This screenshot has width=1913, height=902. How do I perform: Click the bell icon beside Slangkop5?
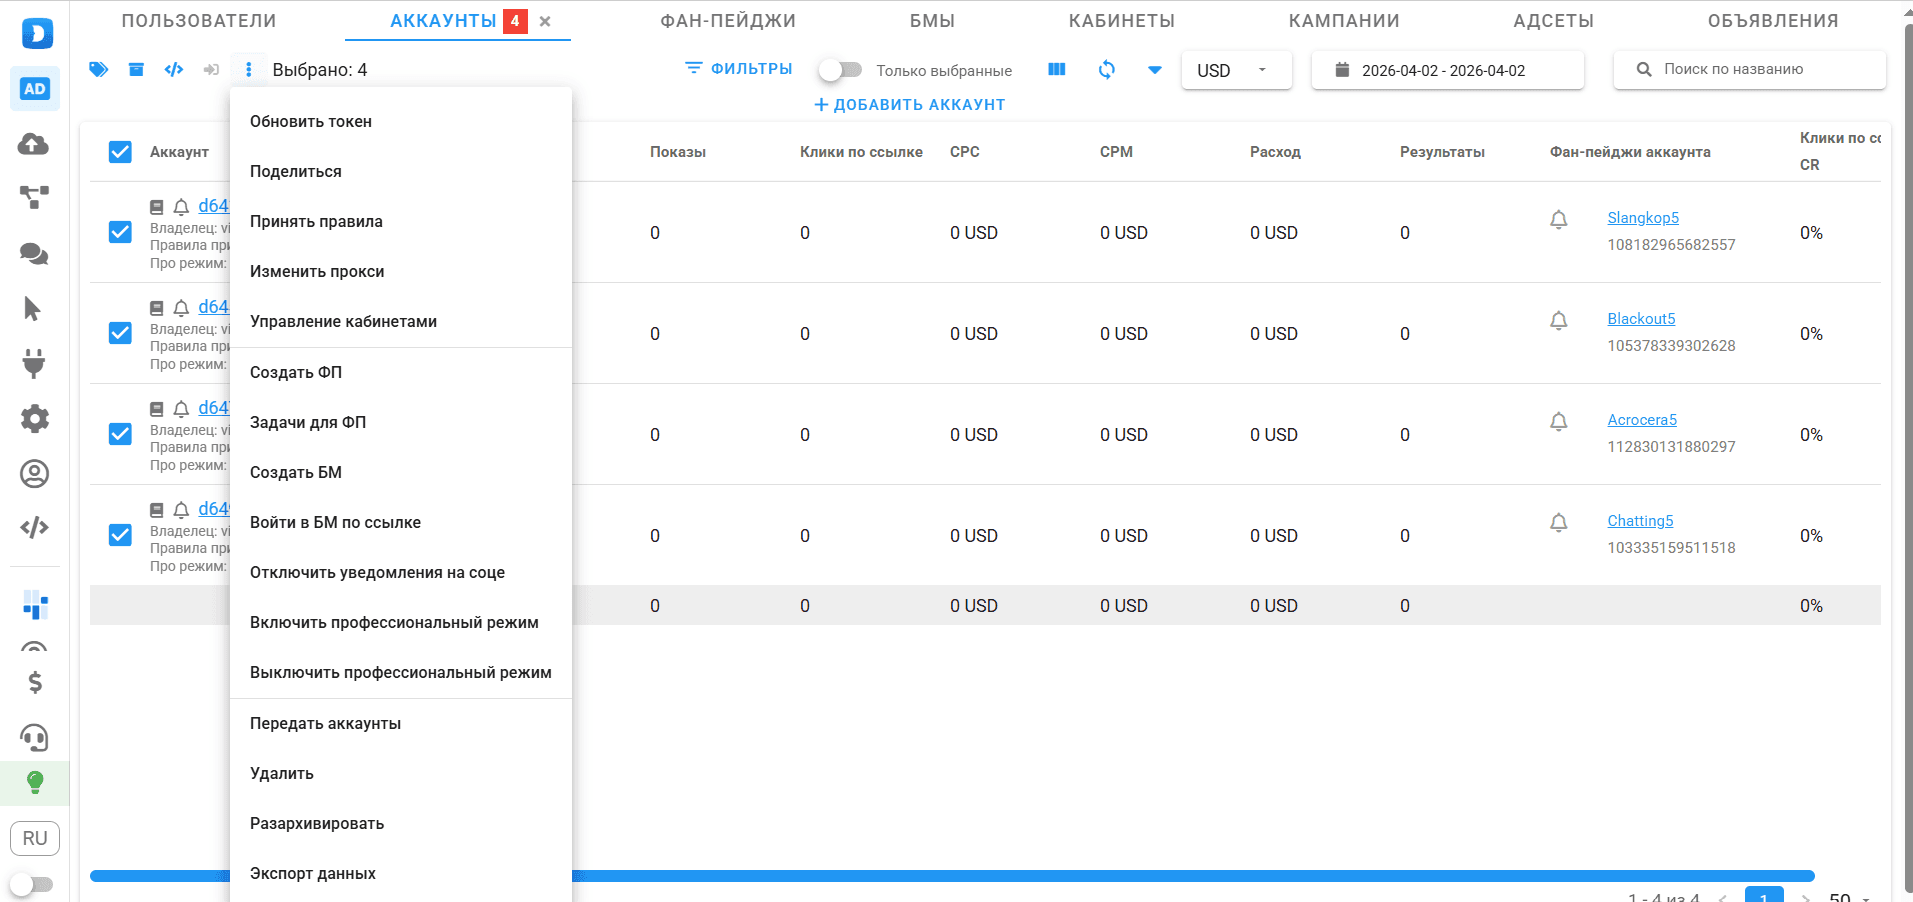click(x=1558, y=219)
